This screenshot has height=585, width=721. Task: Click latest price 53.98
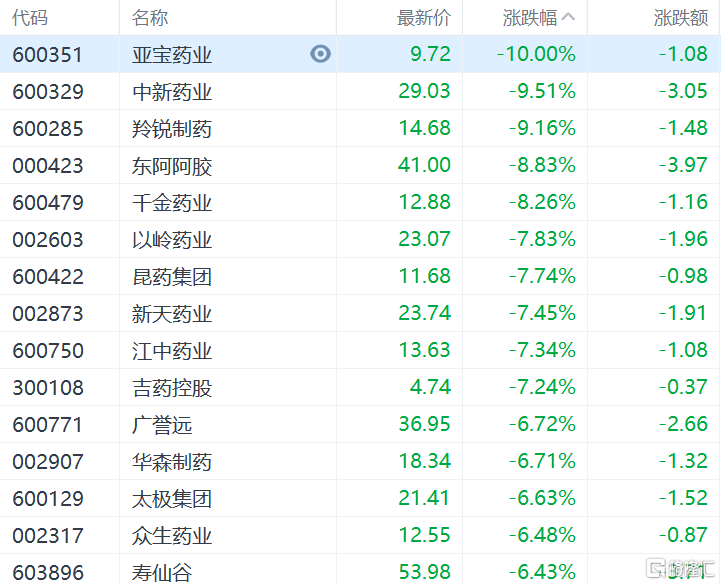pos(424,572)
